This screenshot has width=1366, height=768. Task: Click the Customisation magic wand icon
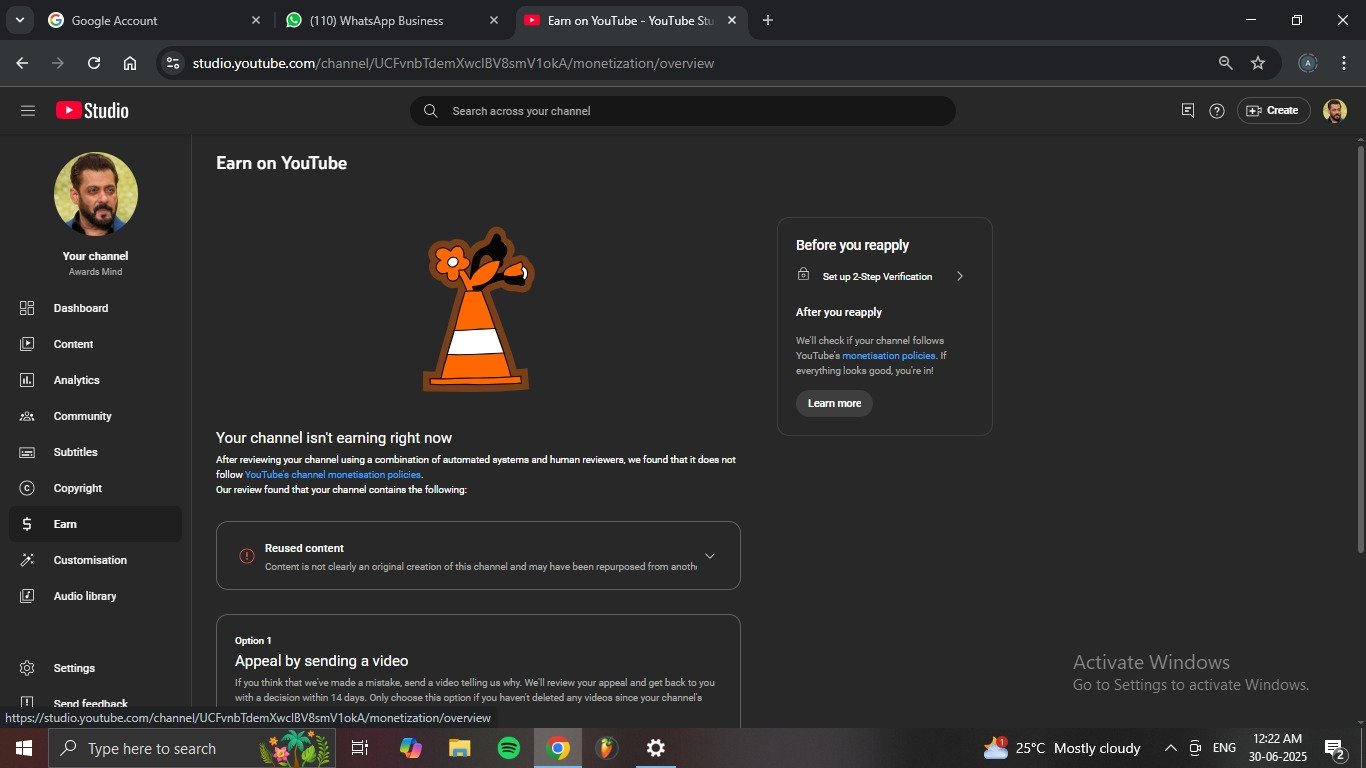(27, 560)
